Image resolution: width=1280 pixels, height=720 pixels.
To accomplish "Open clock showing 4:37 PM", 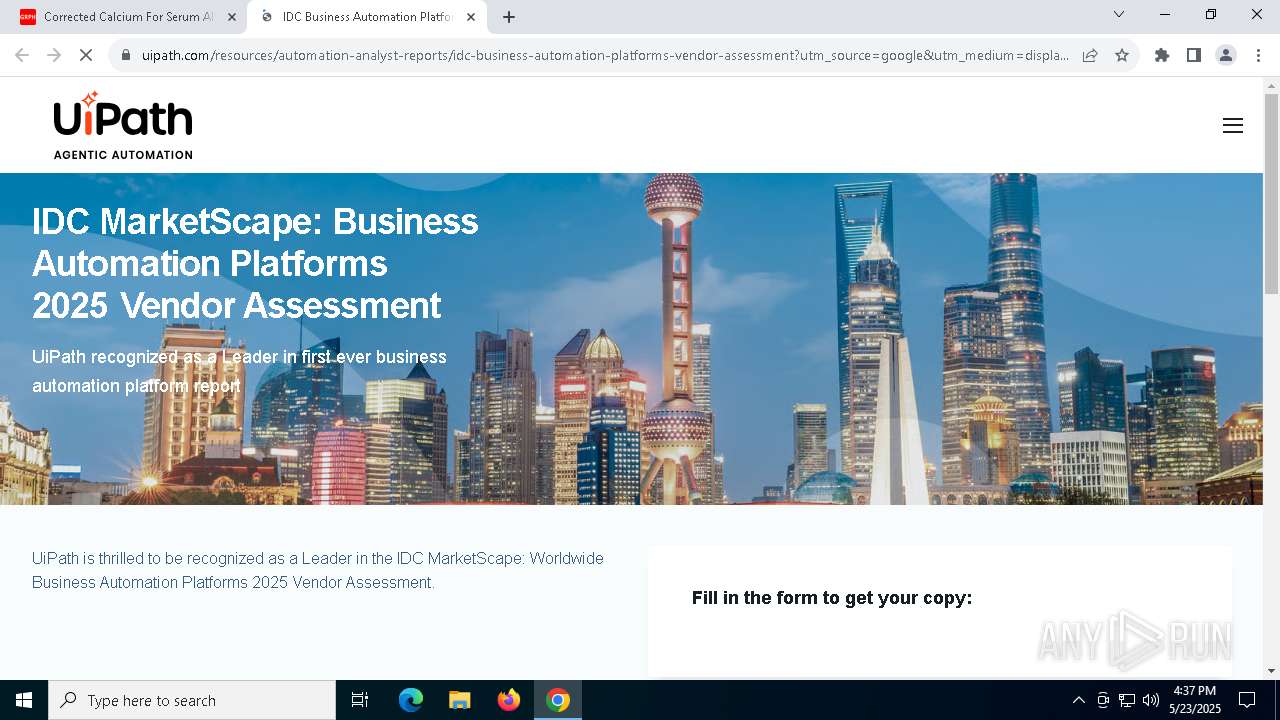I will [1195, 700].
